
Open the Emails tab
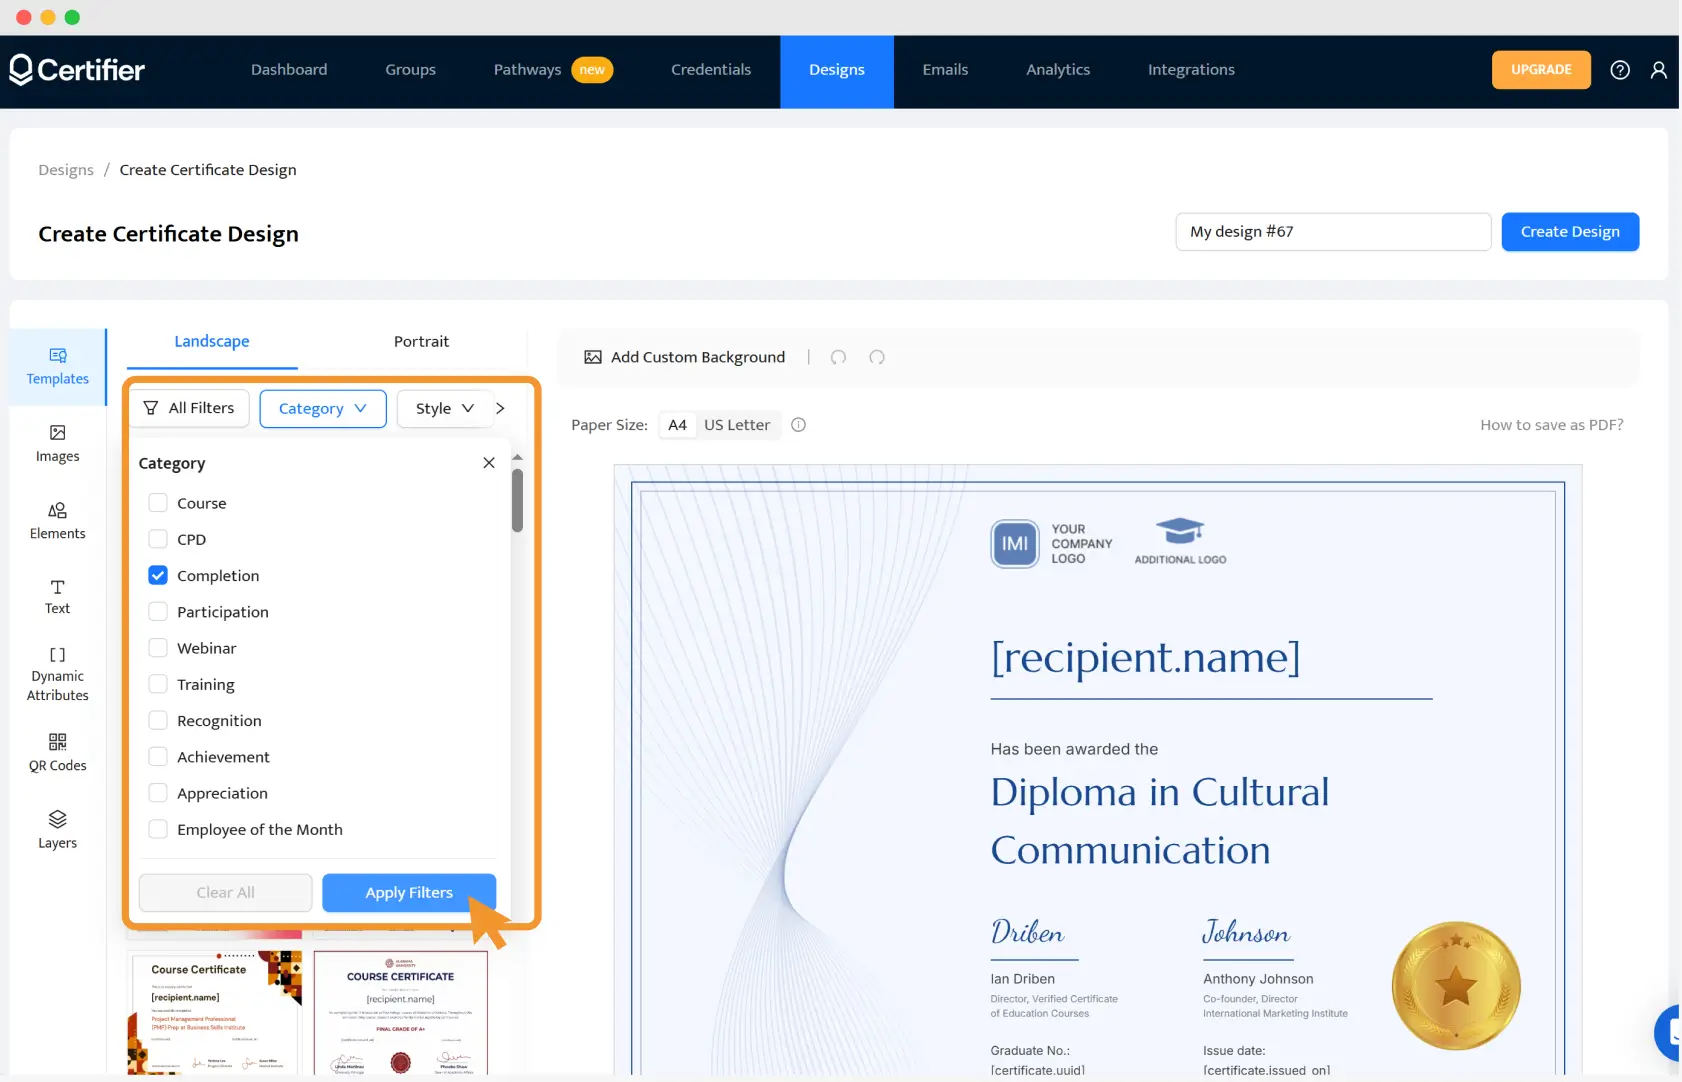click(945, 70)
